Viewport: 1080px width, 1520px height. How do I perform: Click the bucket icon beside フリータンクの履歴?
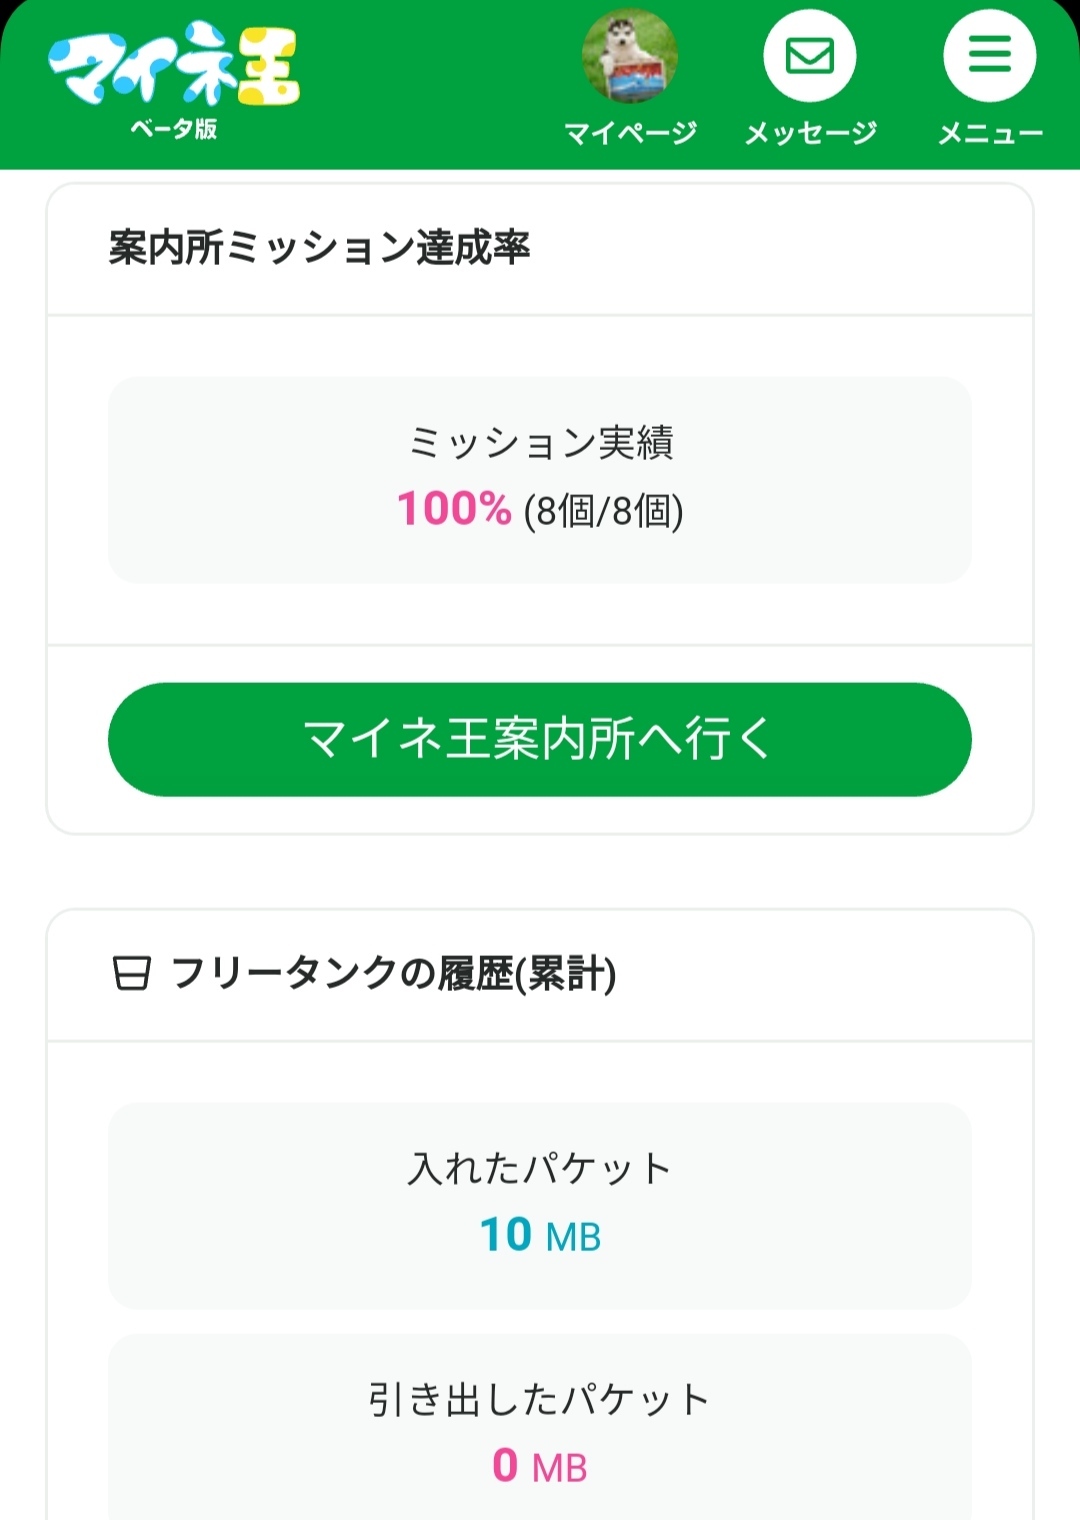click(131, 973)
